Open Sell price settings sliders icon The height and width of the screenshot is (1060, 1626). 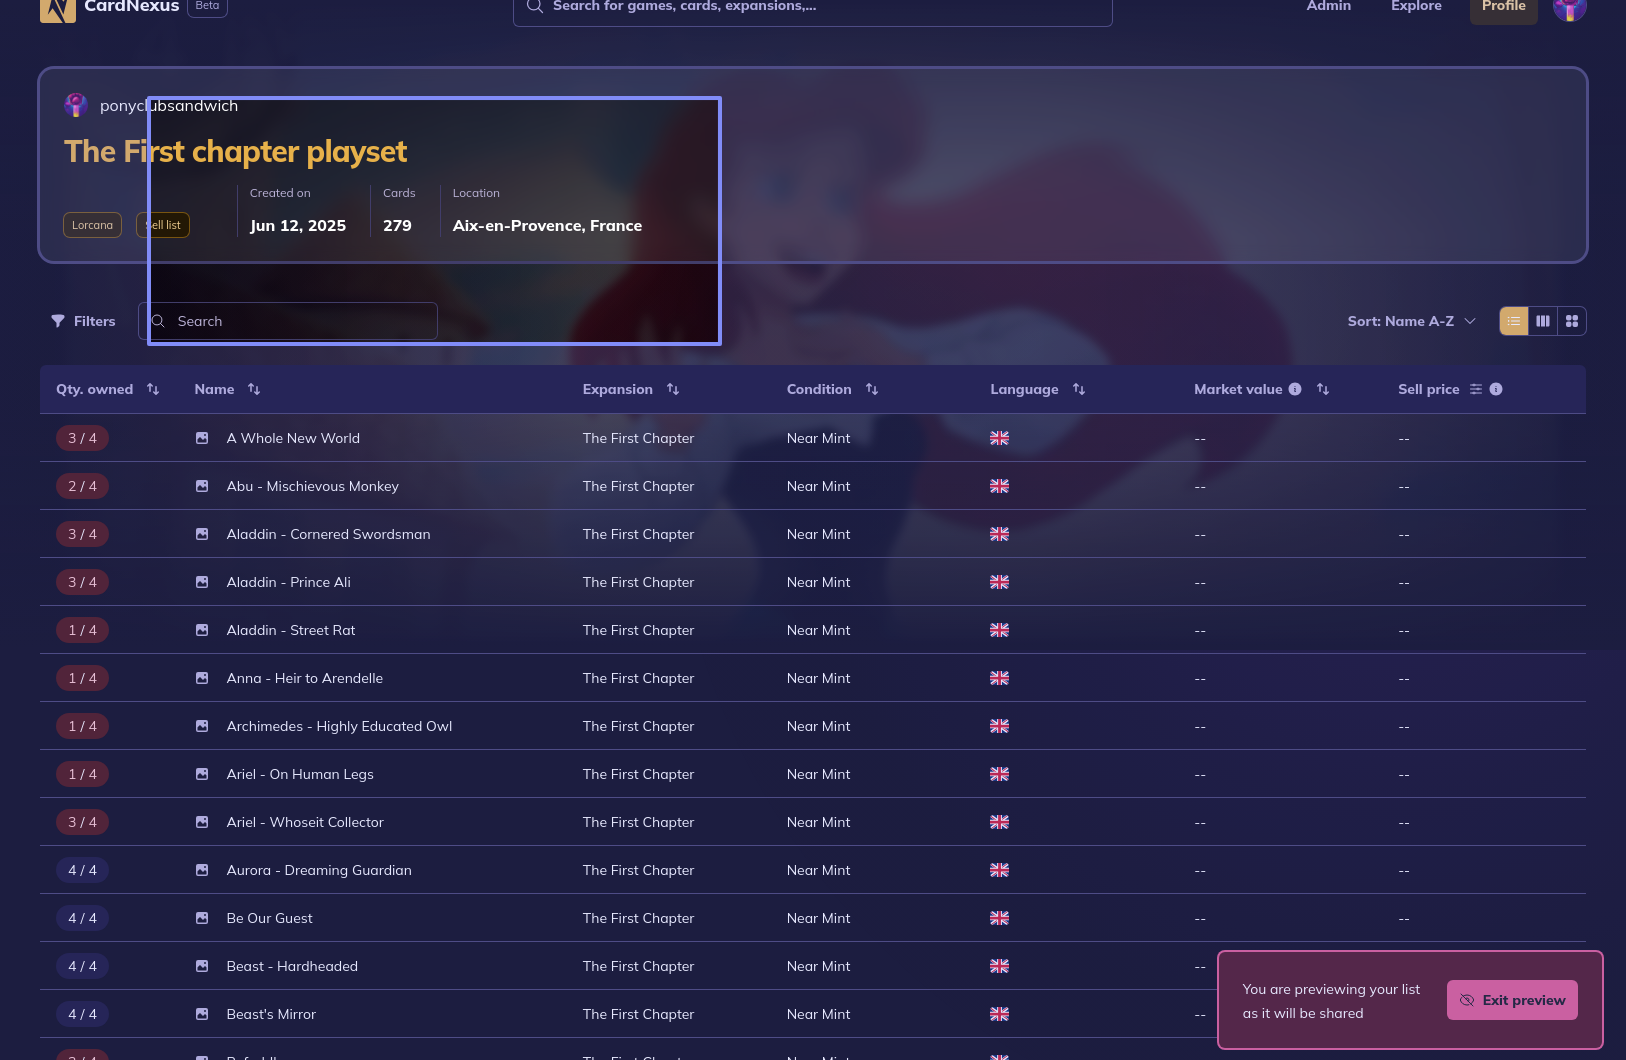point(1475,389)
